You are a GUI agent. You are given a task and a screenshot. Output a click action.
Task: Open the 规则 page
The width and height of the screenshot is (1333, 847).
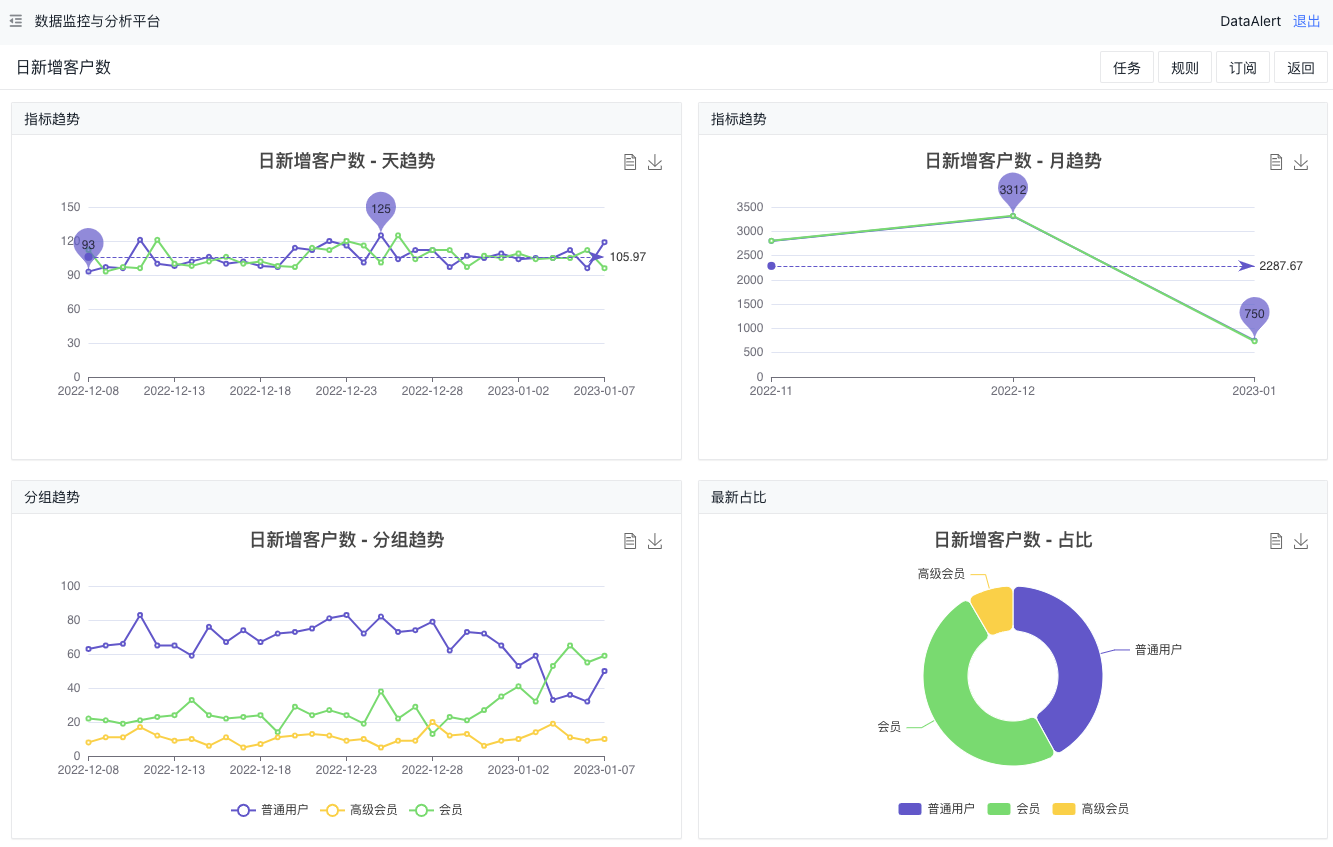point(1185,68)
